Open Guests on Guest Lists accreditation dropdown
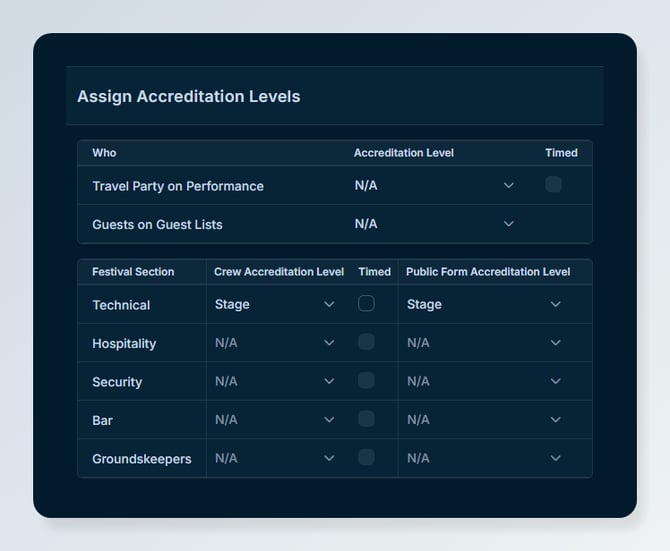 click(434, 224)
